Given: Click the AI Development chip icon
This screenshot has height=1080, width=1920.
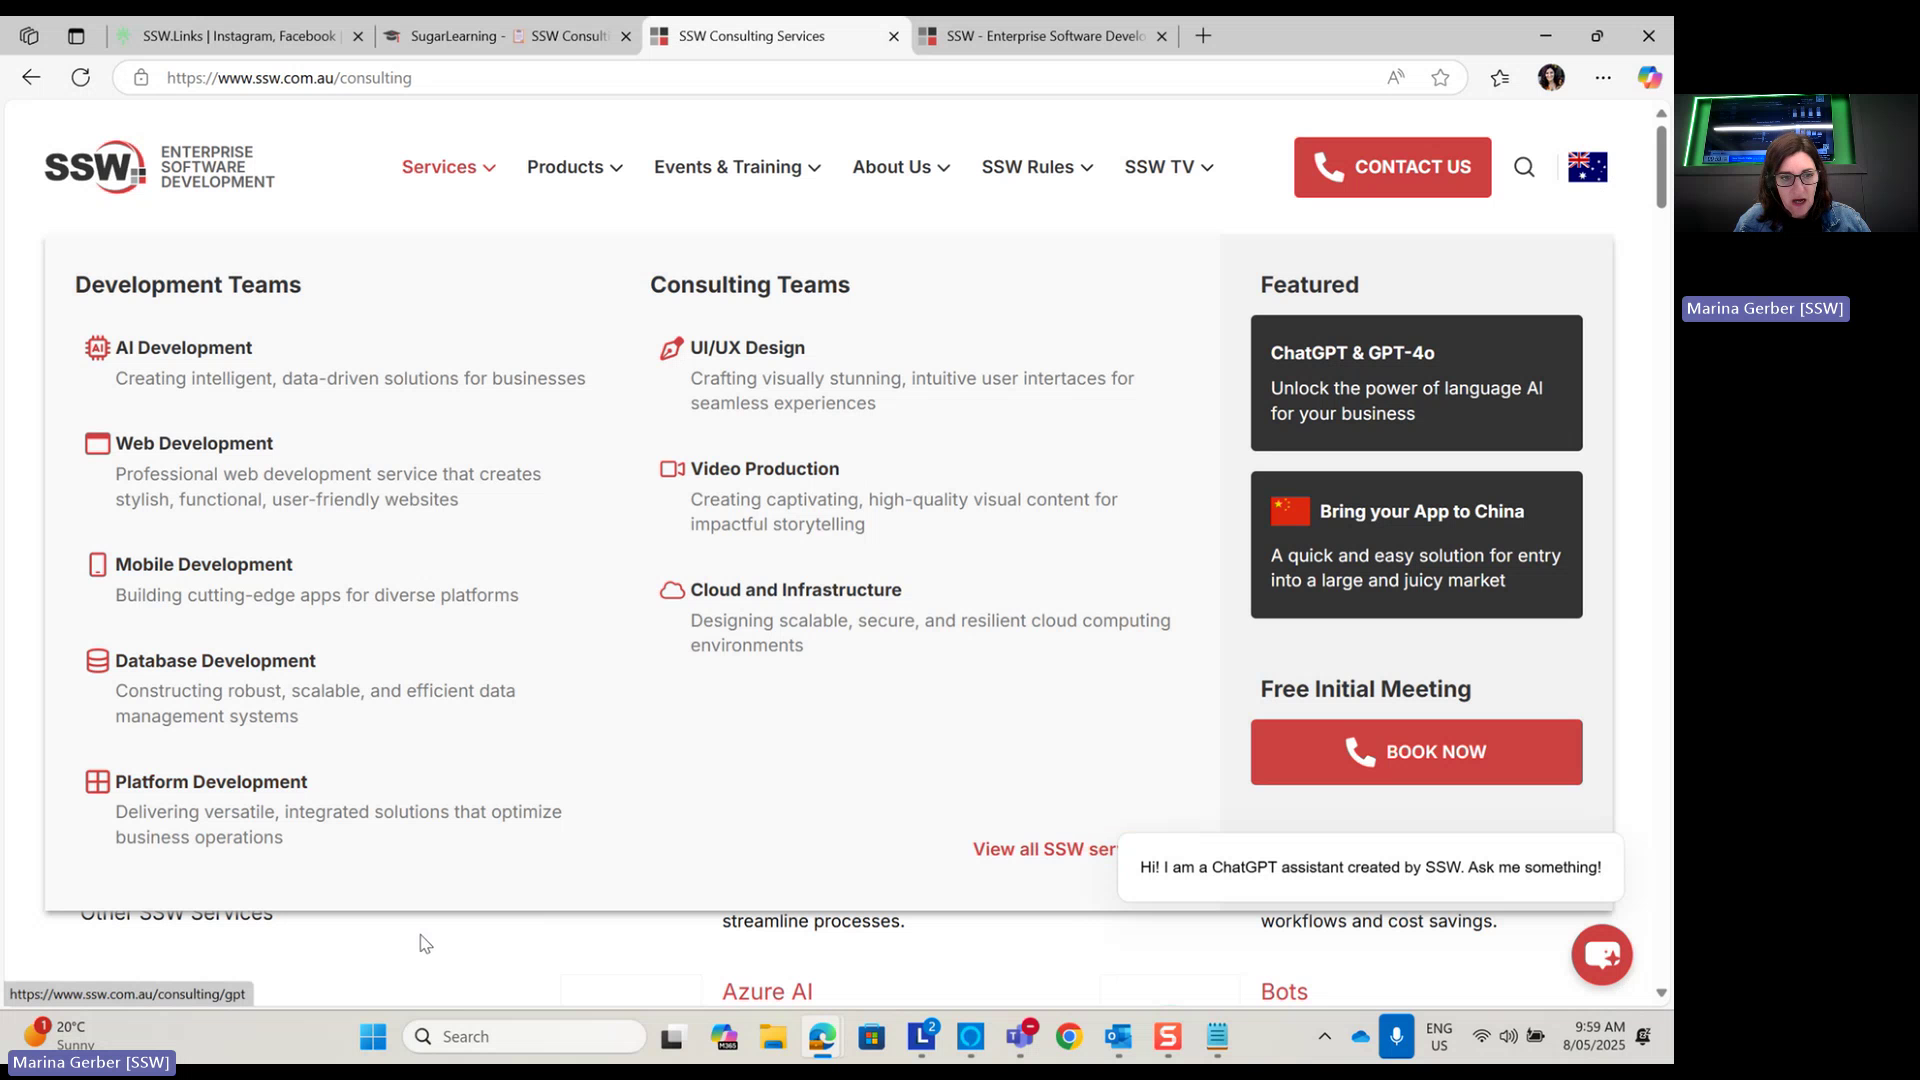Looking at the screenshot, I should pyautogui.click(x=97, y=348).
